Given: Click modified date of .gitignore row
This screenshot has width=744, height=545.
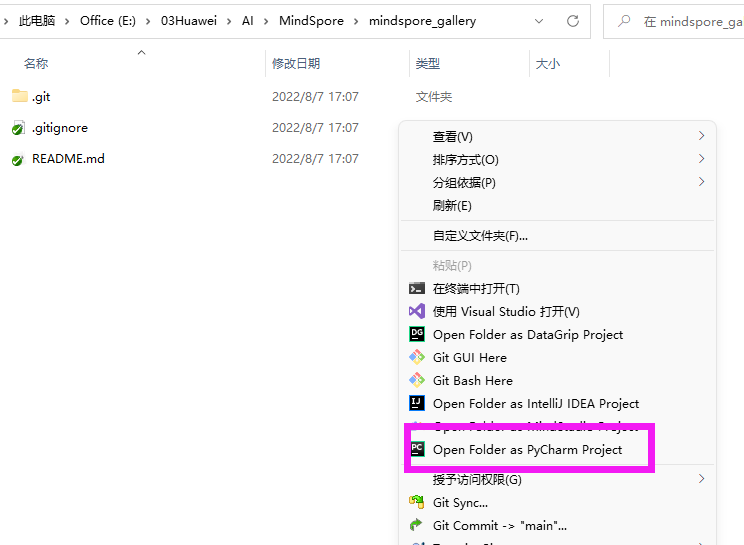Looking at the screenshot, I should tap(315, 128).
